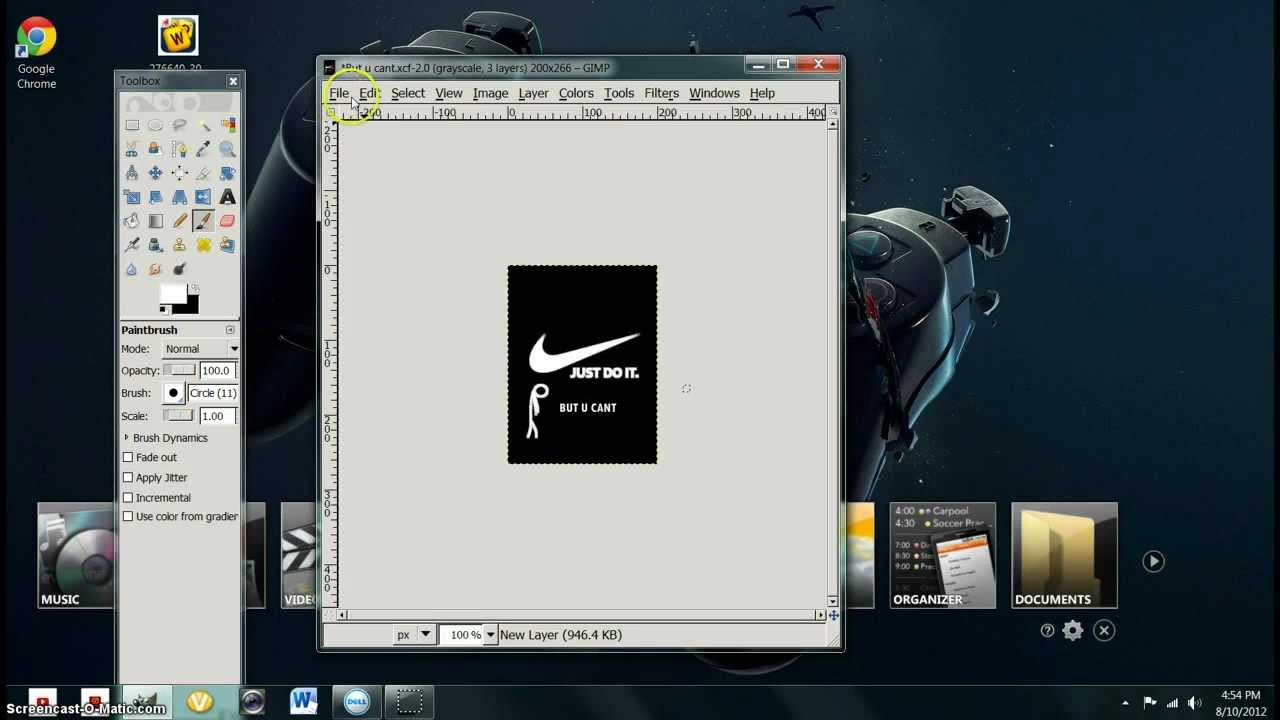
Task: Pick the Rotate tool
Action: 227,173
